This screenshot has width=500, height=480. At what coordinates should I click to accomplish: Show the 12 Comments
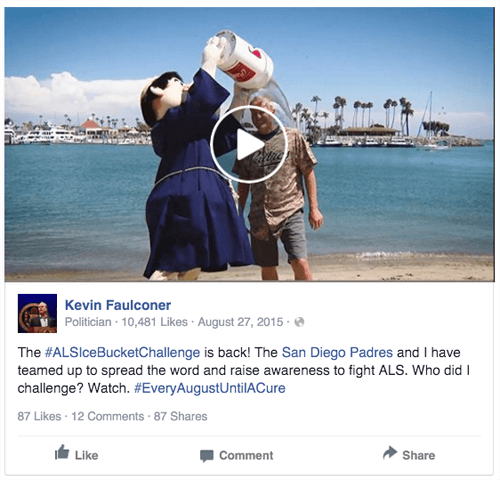[108, 416]
